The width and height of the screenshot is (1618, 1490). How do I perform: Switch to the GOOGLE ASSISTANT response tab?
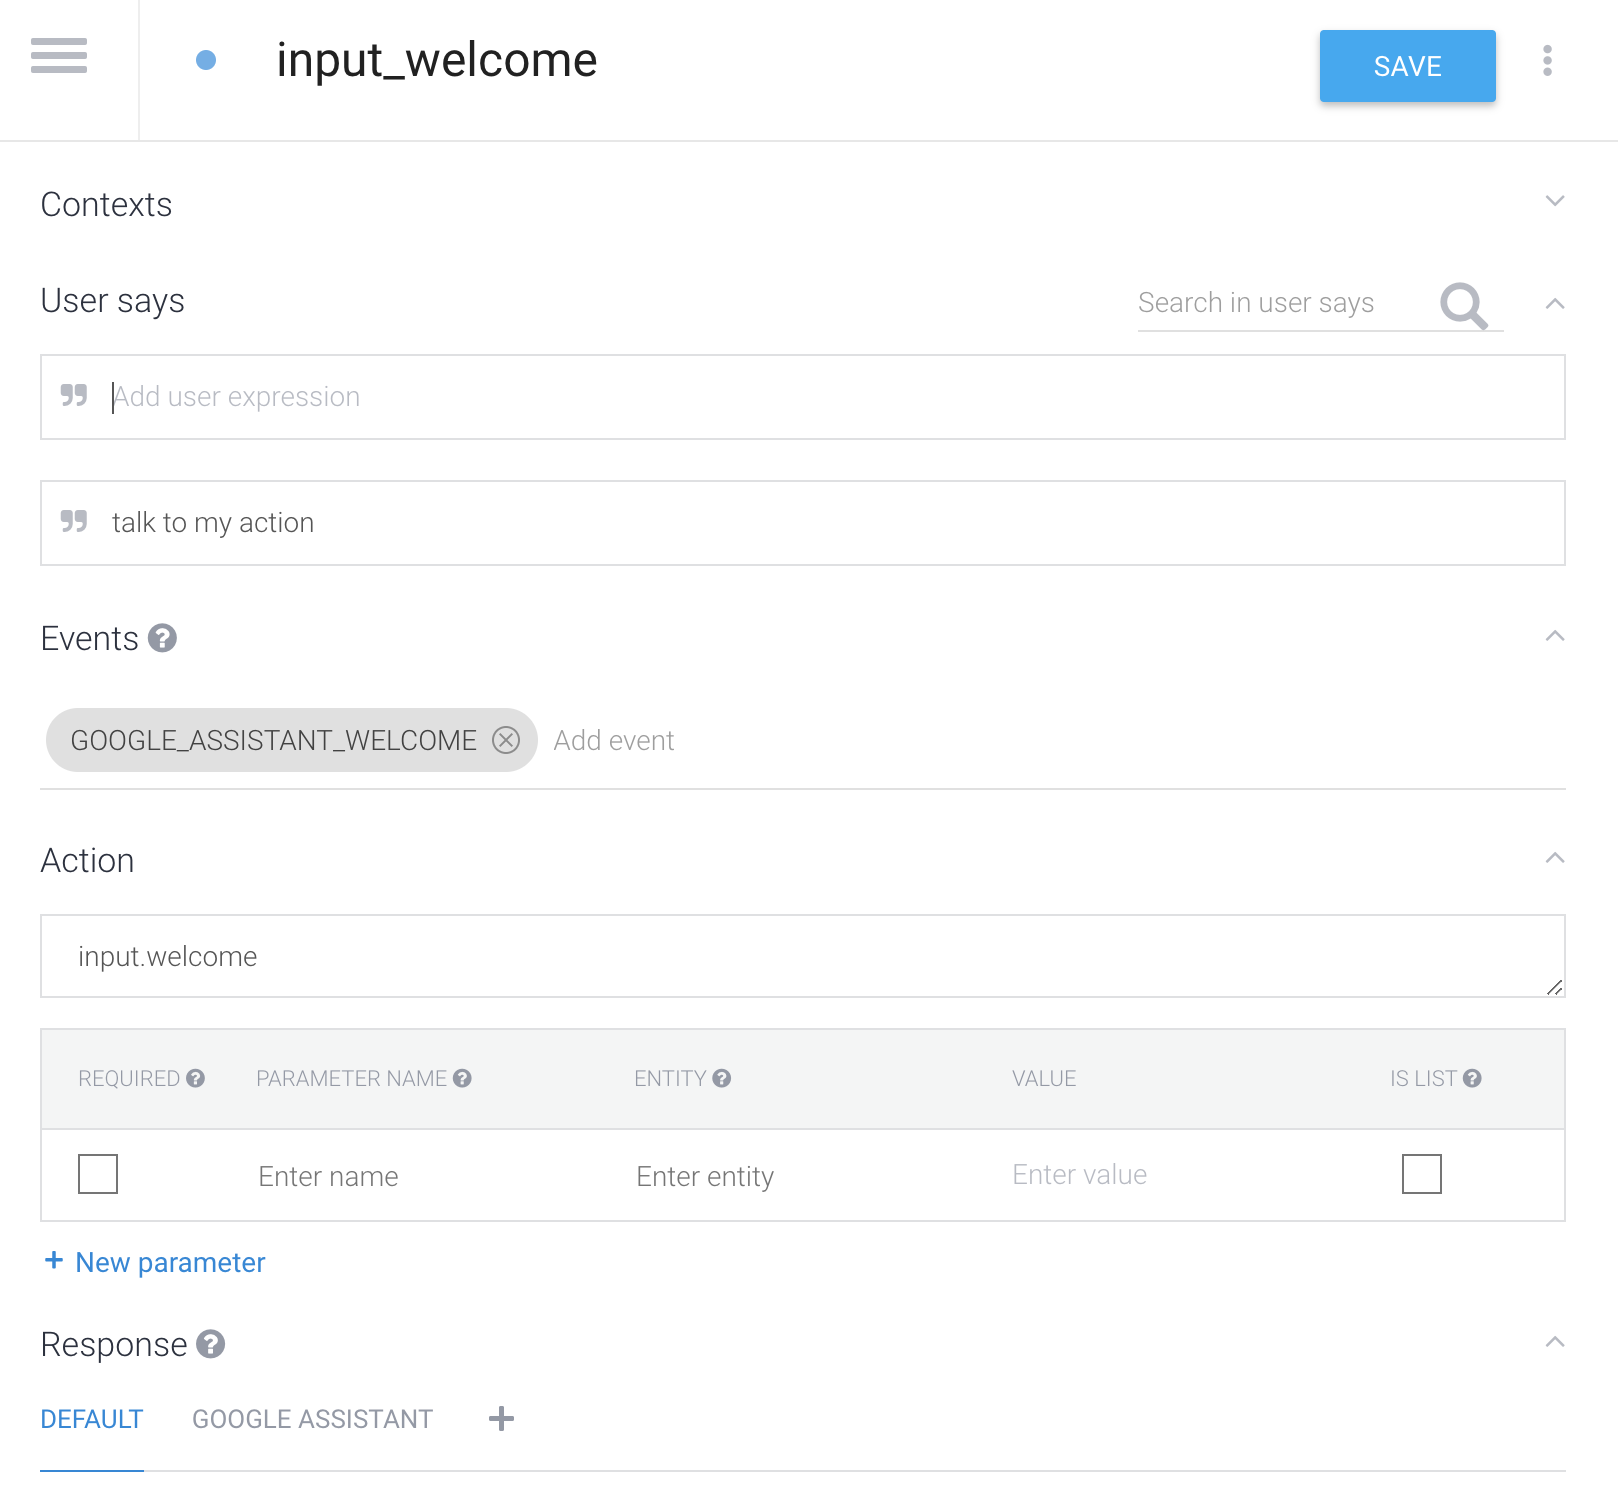point(312,1419)
